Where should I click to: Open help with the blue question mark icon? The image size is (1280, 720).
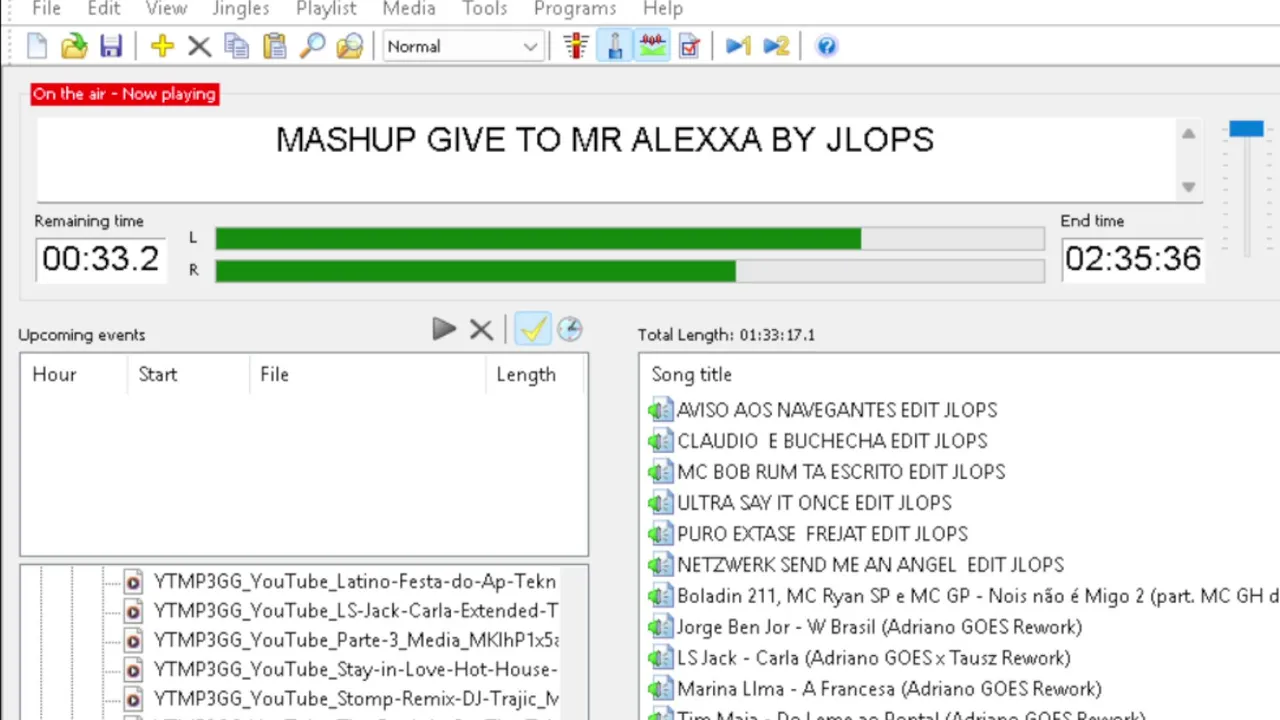827,46
